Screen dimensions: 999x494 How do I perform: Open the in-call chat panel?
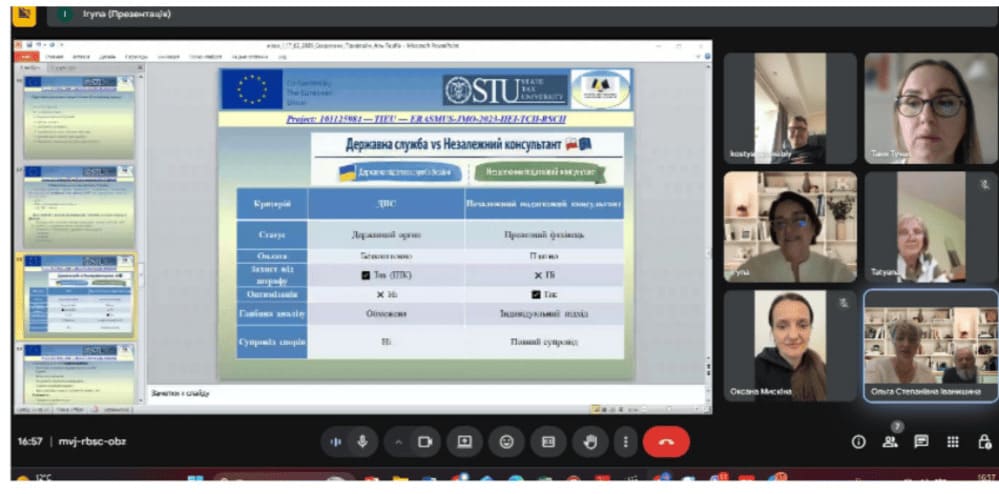click(x=921, y=441)
